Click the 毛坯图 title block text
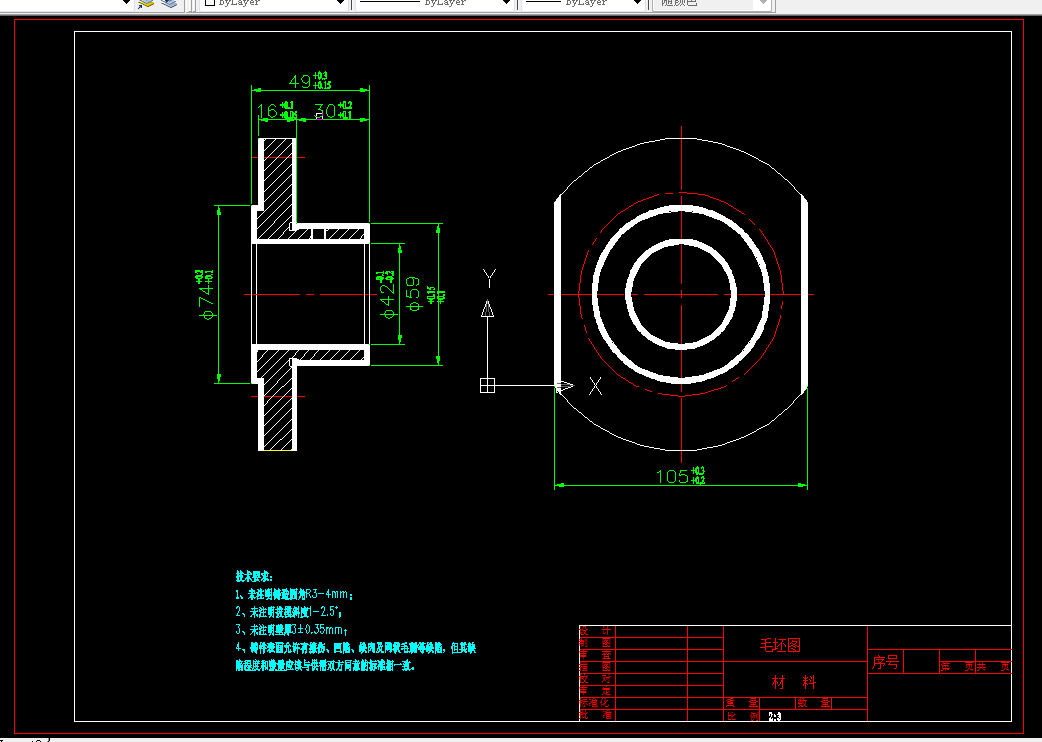The width and height of the screenshot is (1042, 742). click(780, 645)
